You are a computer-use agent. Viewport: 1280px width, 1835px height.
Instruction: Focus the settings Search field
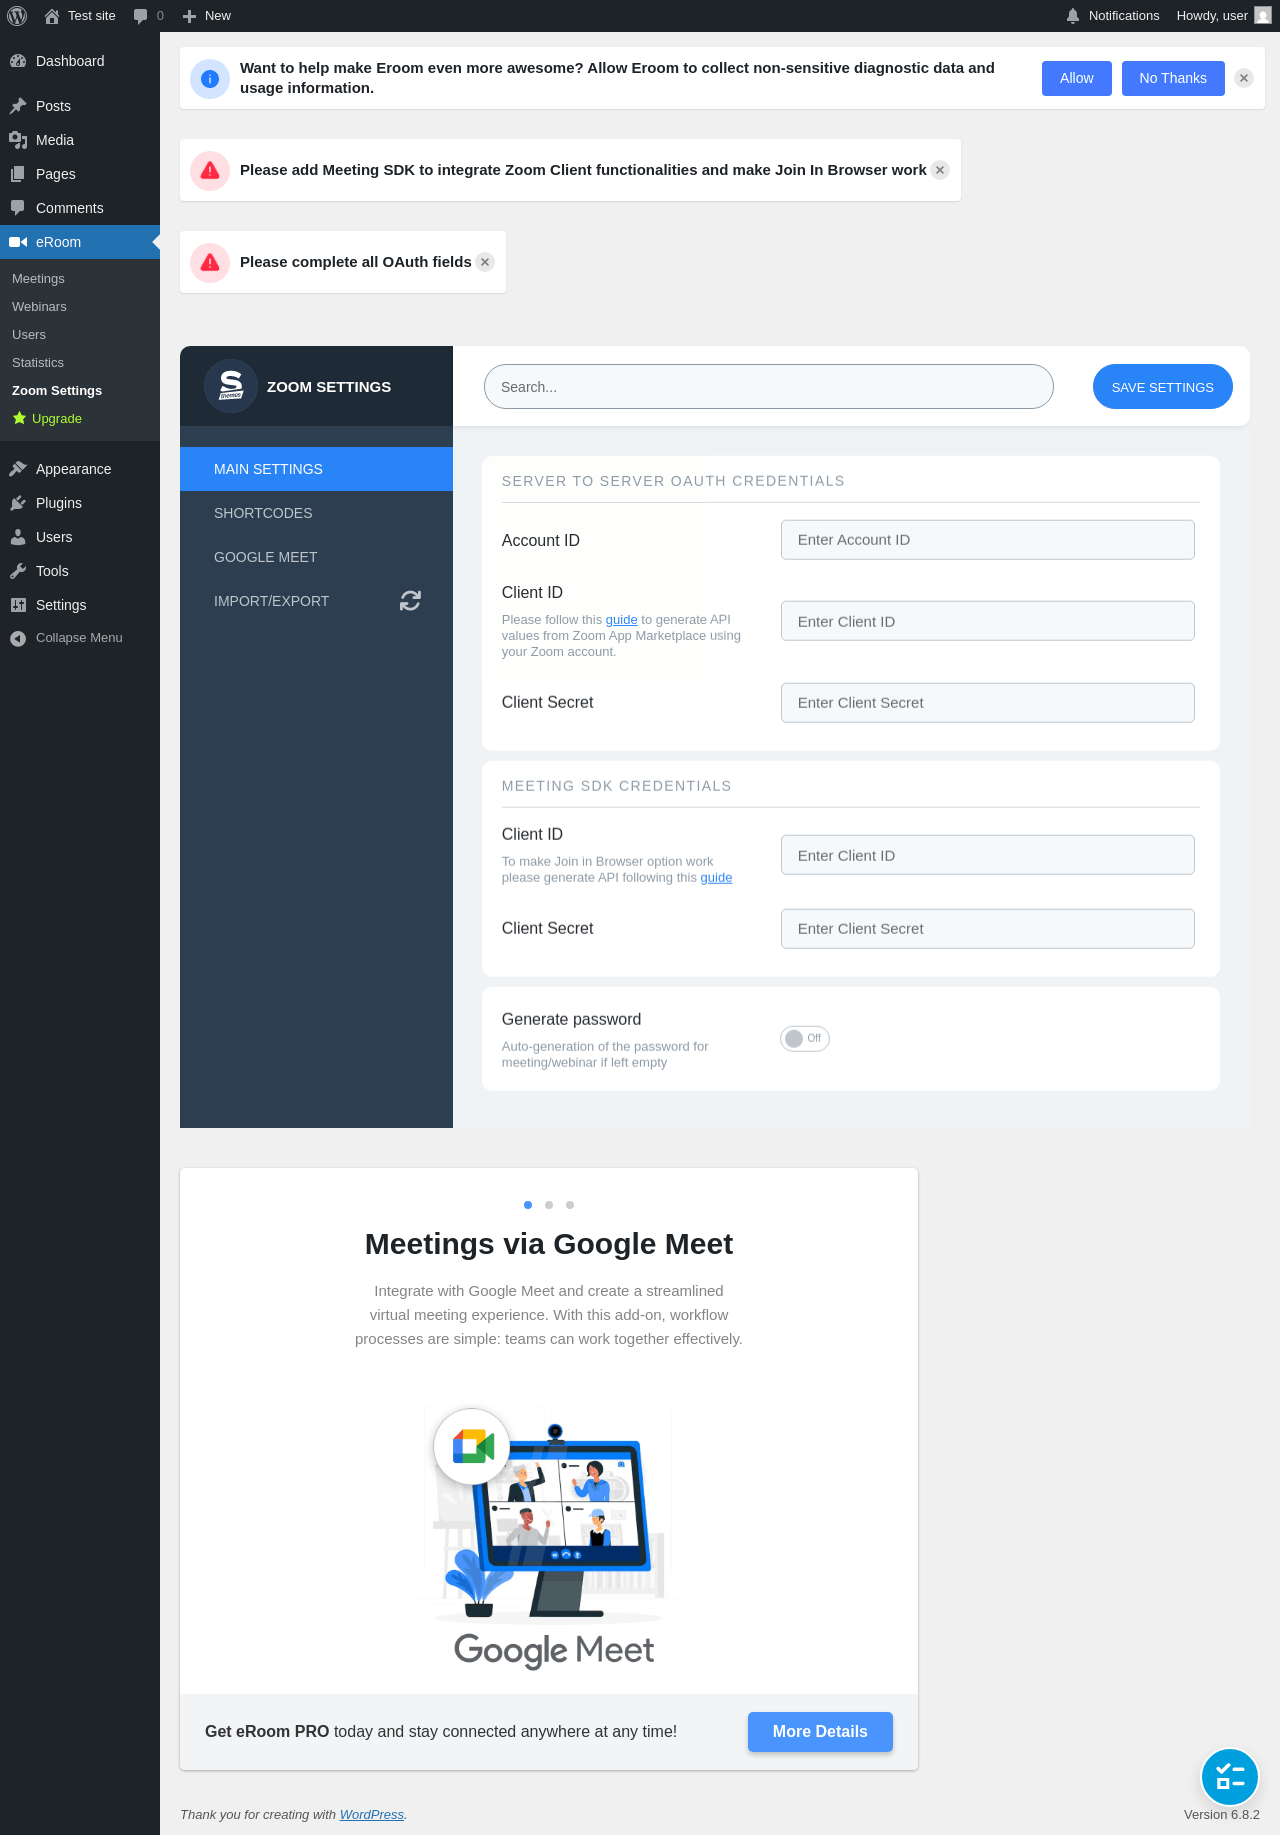click(x=768, y=387)
